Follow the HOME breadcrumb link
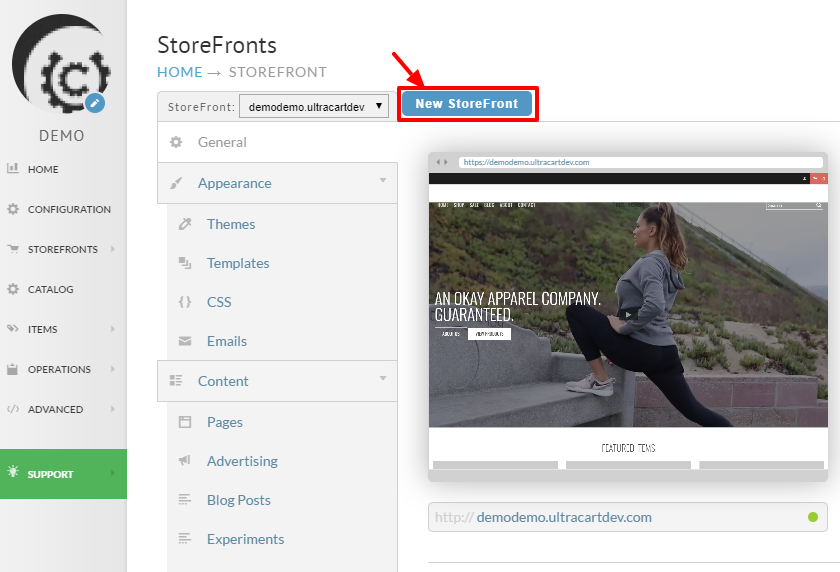The width and height of the screenshot is (840, 572). [x=179, y=72]
